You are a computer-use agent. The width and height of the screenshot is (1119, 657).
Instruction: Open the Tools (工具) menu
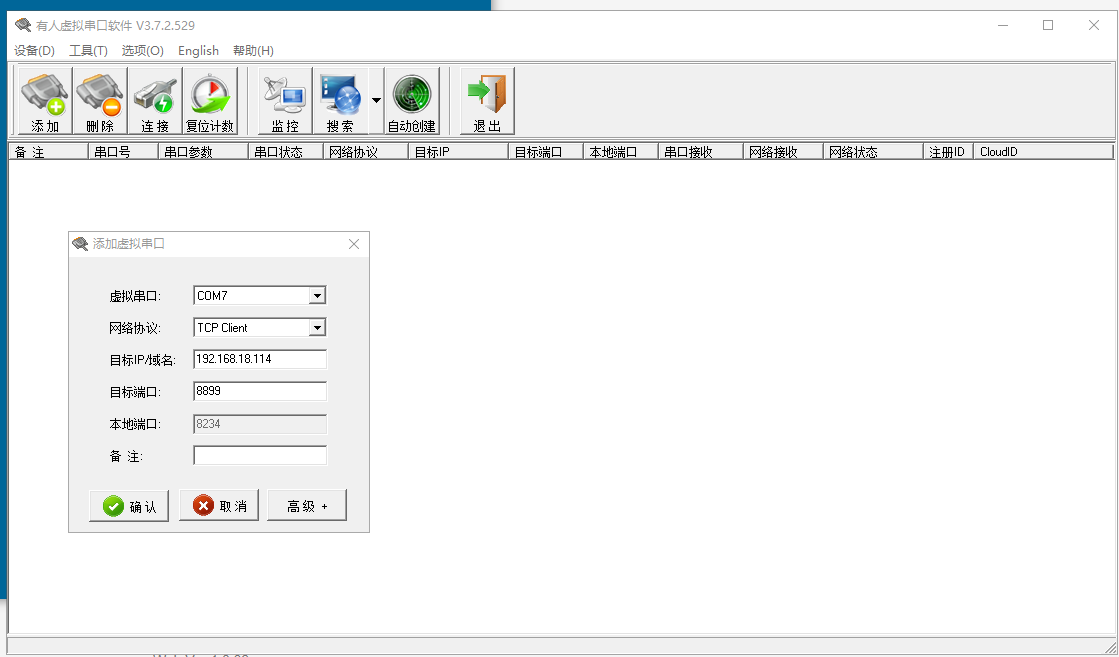pyautogui.click(x=88, y=51)
